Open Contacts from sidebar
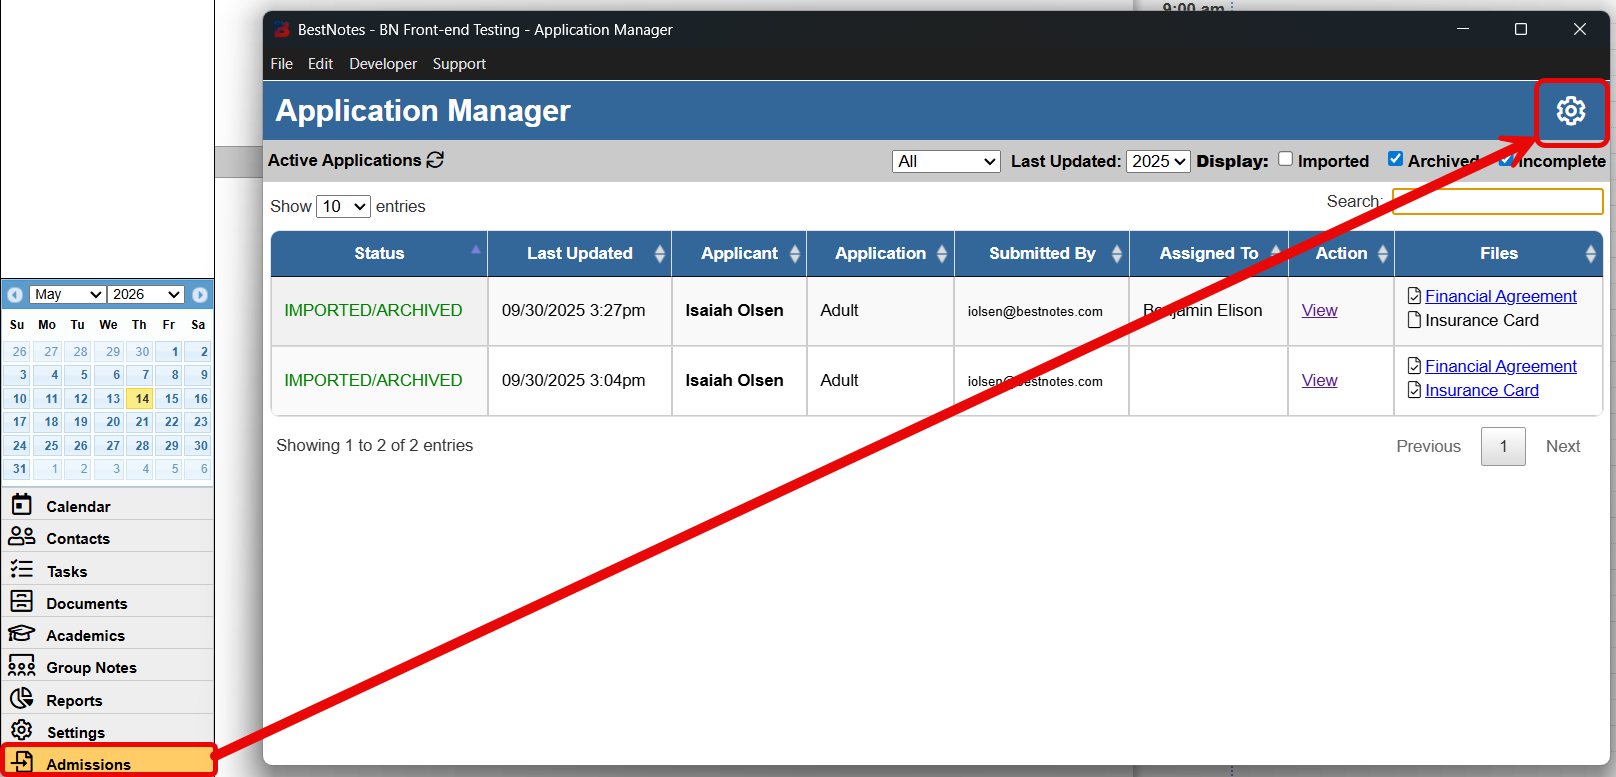 pyautogui.click(x=108, y=537)
